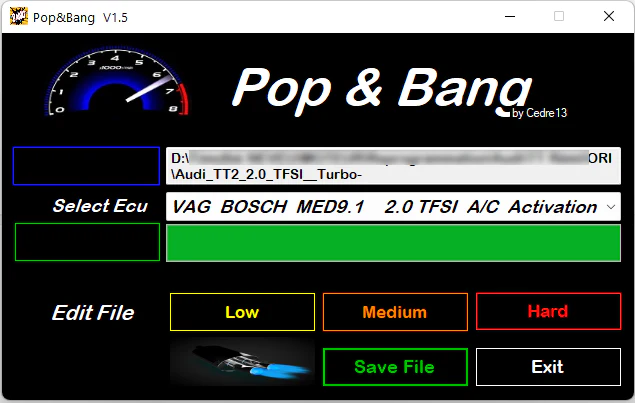This screenshot has width=635, height=403.
Task: Click the Low edit button
Action: tap(242, 312)
